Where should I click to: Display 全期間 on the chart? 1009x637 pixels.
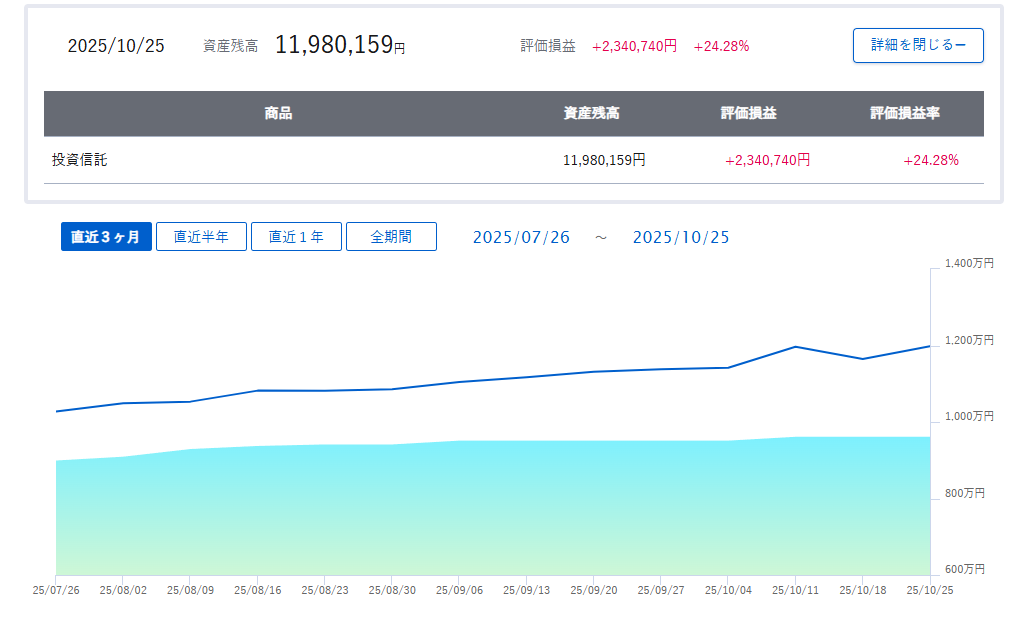(391, 237)
